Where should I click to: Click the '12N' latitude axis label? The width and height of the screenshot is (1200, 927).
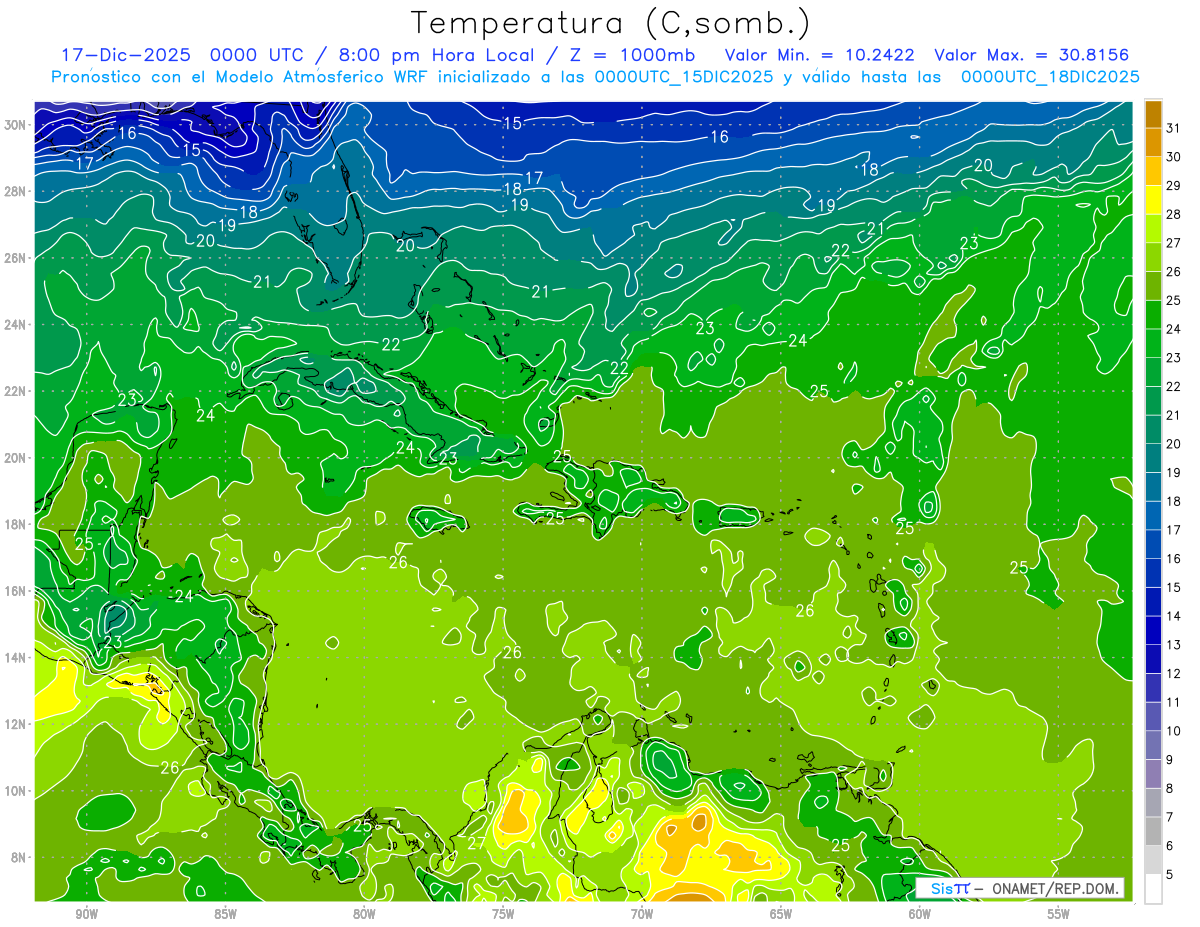pos(14,724)
